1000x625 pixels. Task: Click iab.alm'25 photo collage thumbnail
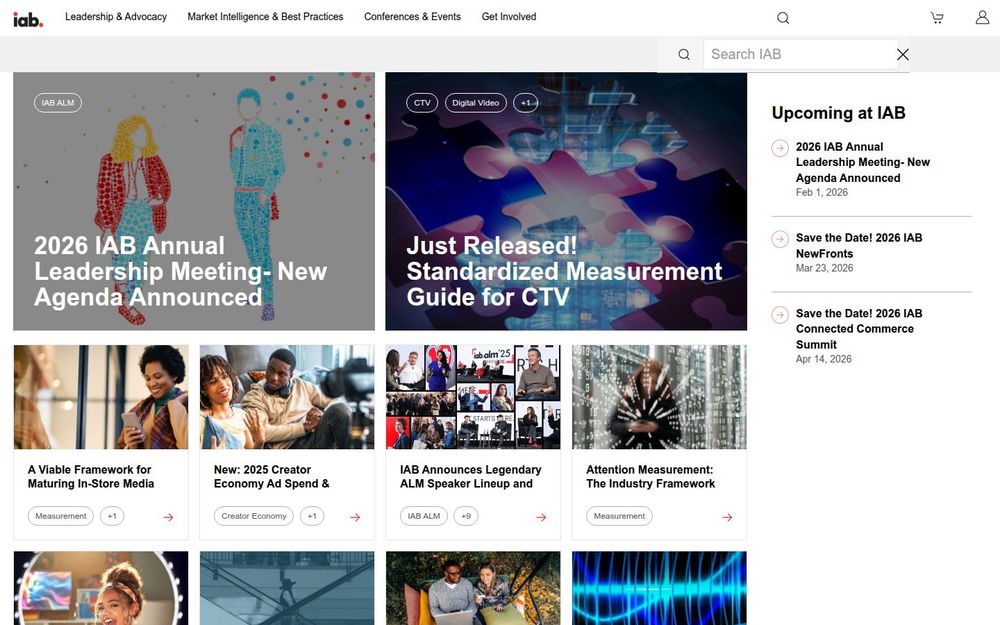(x=473, y=397)
